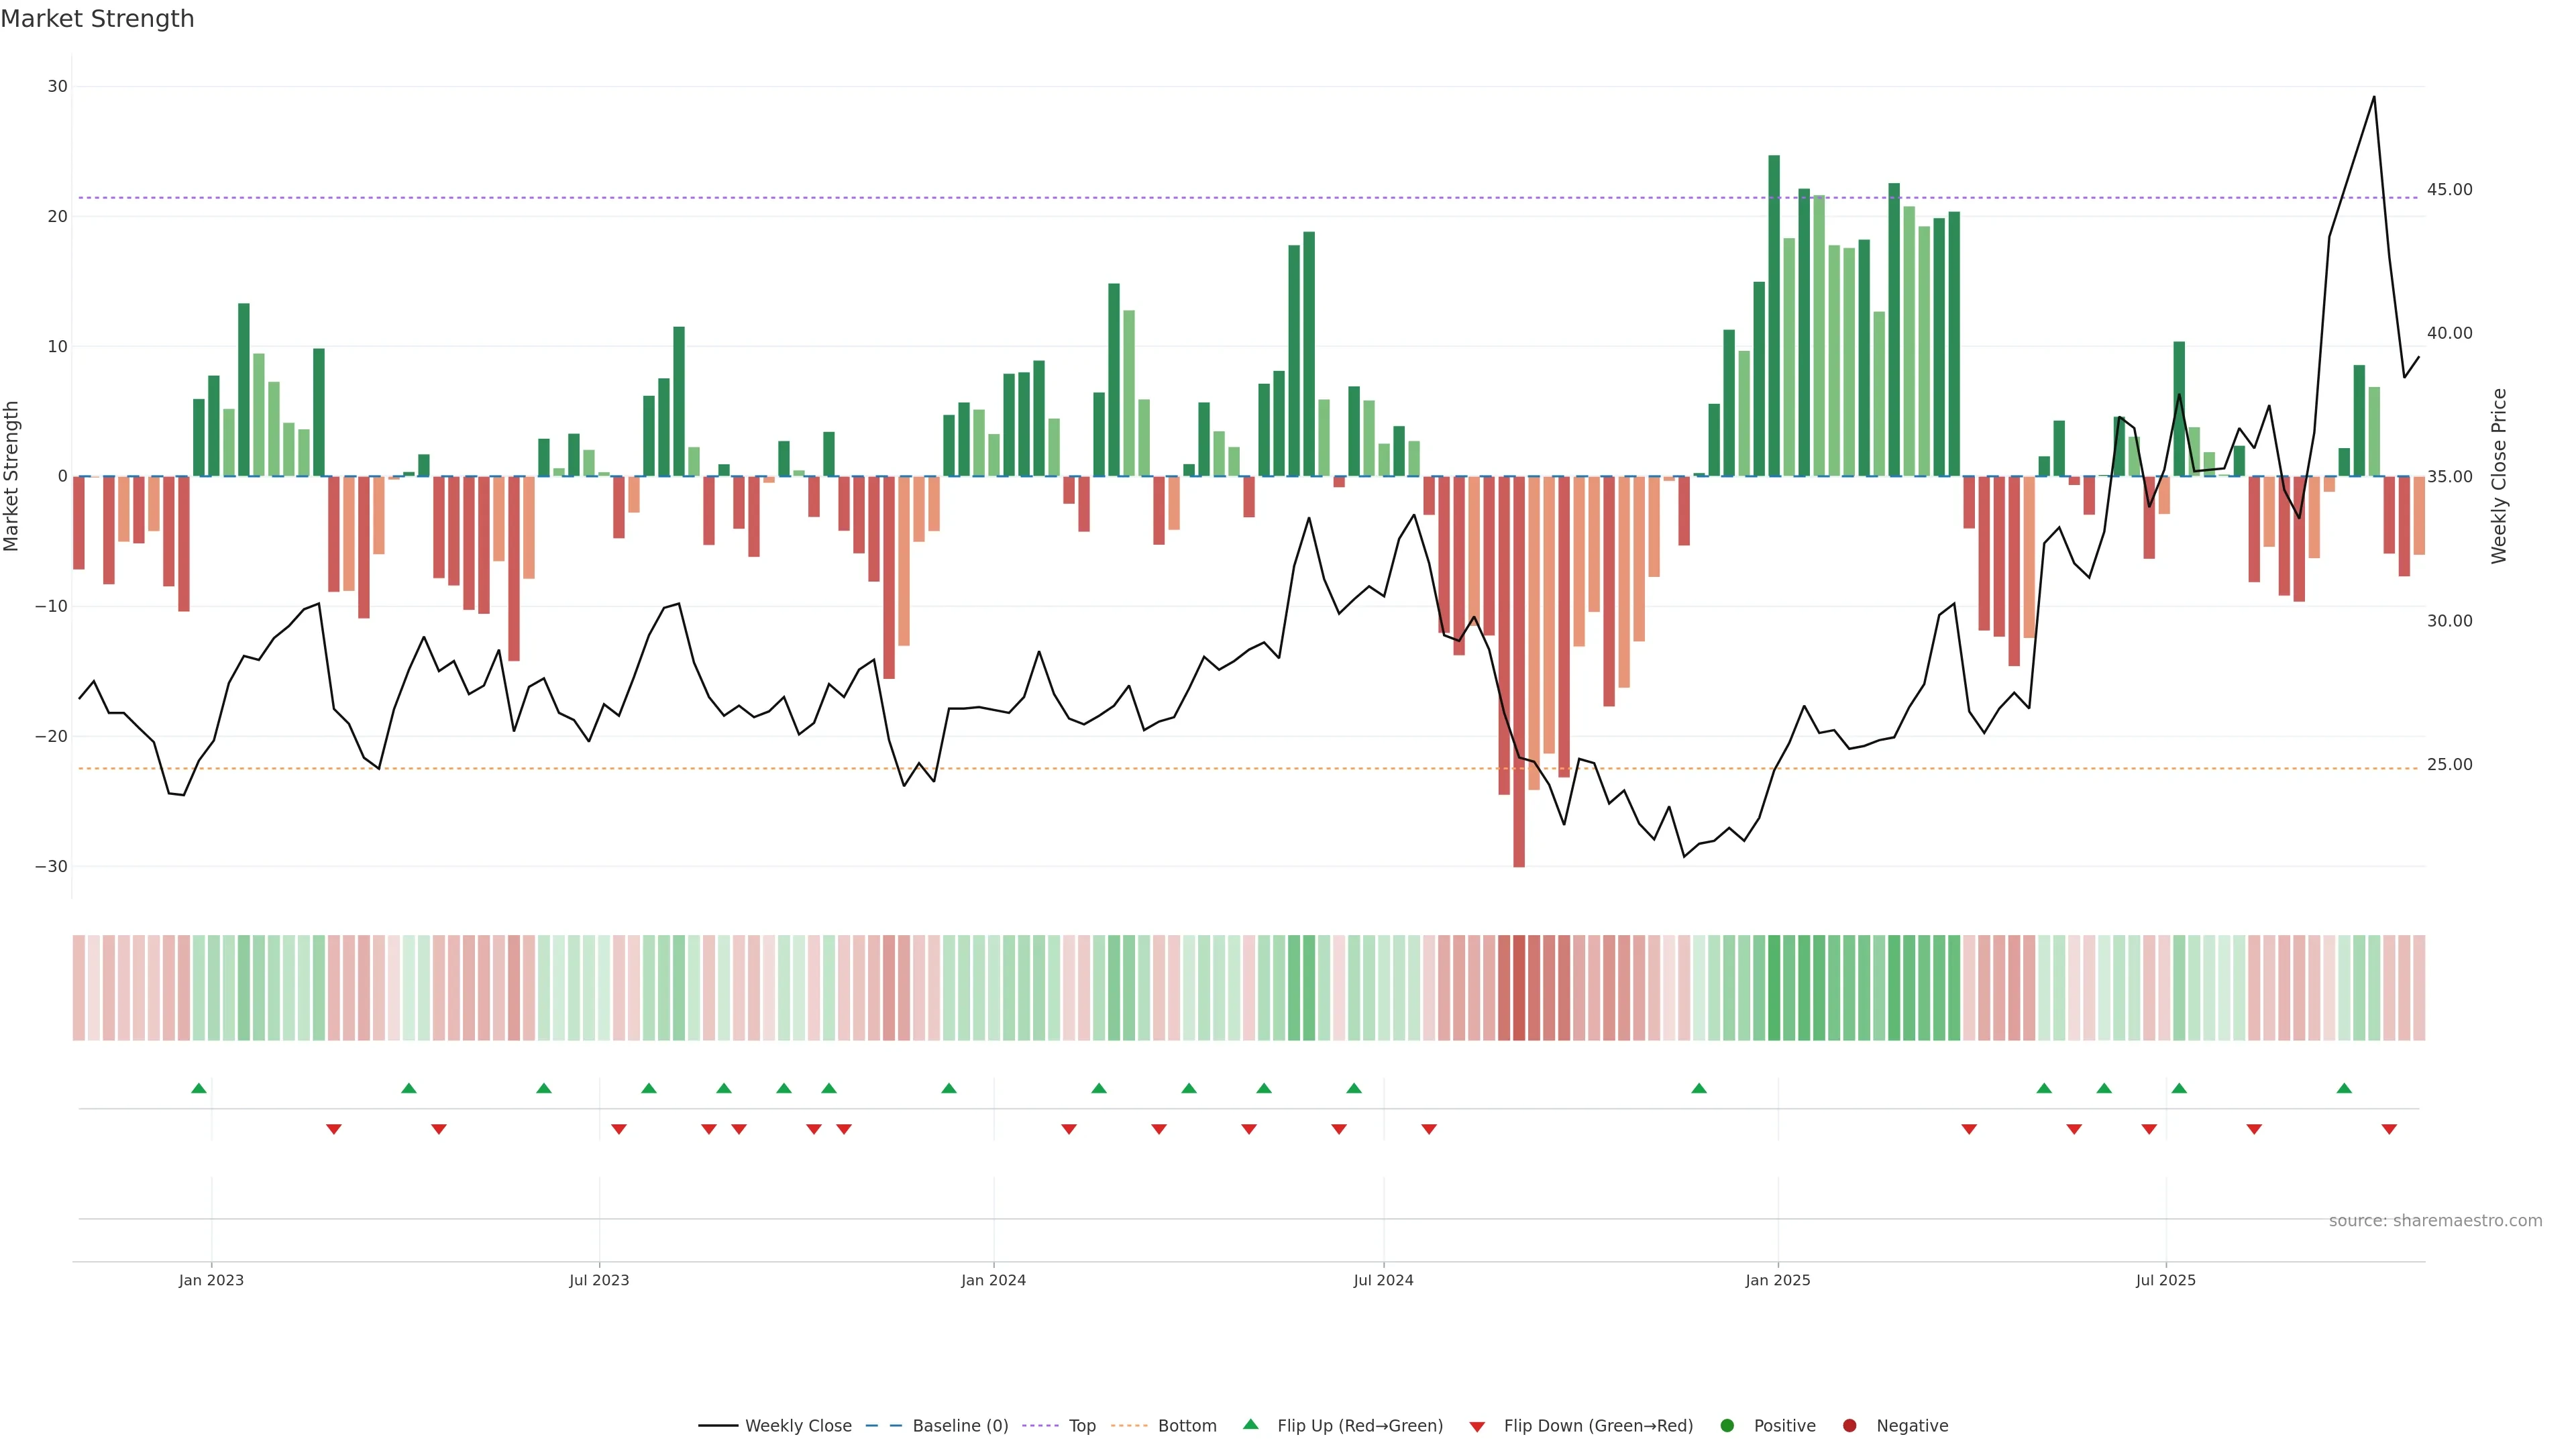2576x1449 pixels.
Task: Click the Jul 2025 axis label
Action: click(2165, 1280)
